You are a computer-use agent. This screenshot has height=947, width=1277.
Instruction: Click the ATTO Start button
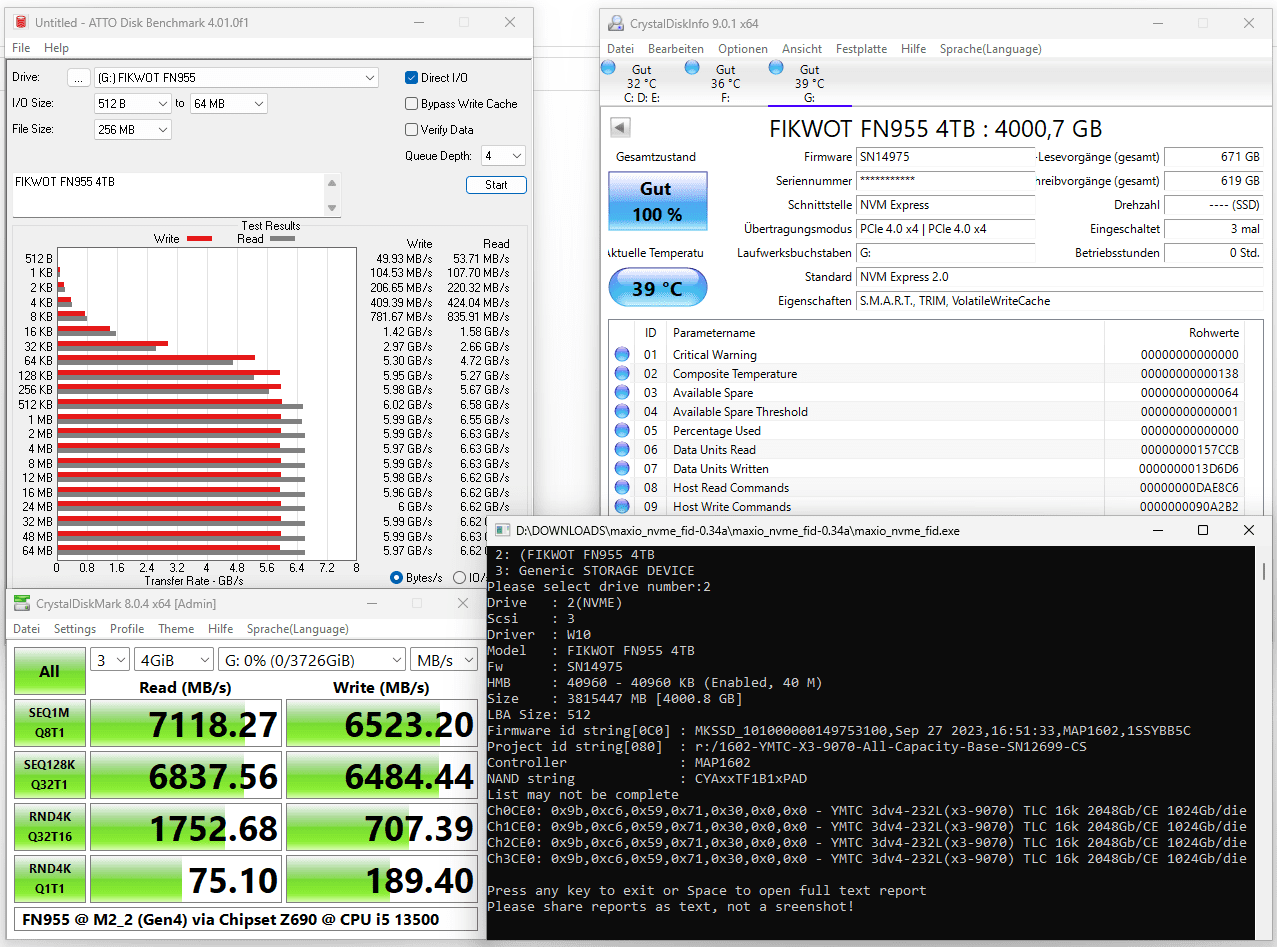[x=496, y=185]
